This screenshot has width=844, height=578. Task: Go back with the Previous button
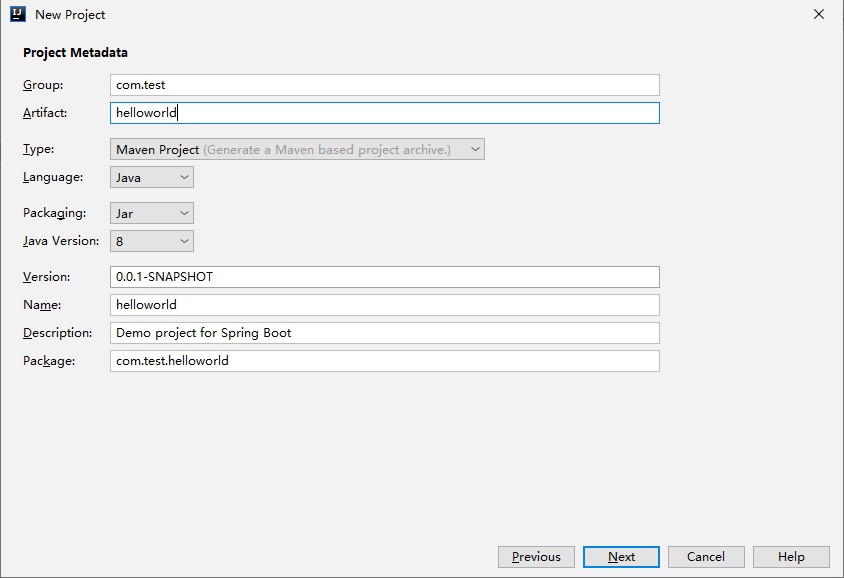pos(536,556)
